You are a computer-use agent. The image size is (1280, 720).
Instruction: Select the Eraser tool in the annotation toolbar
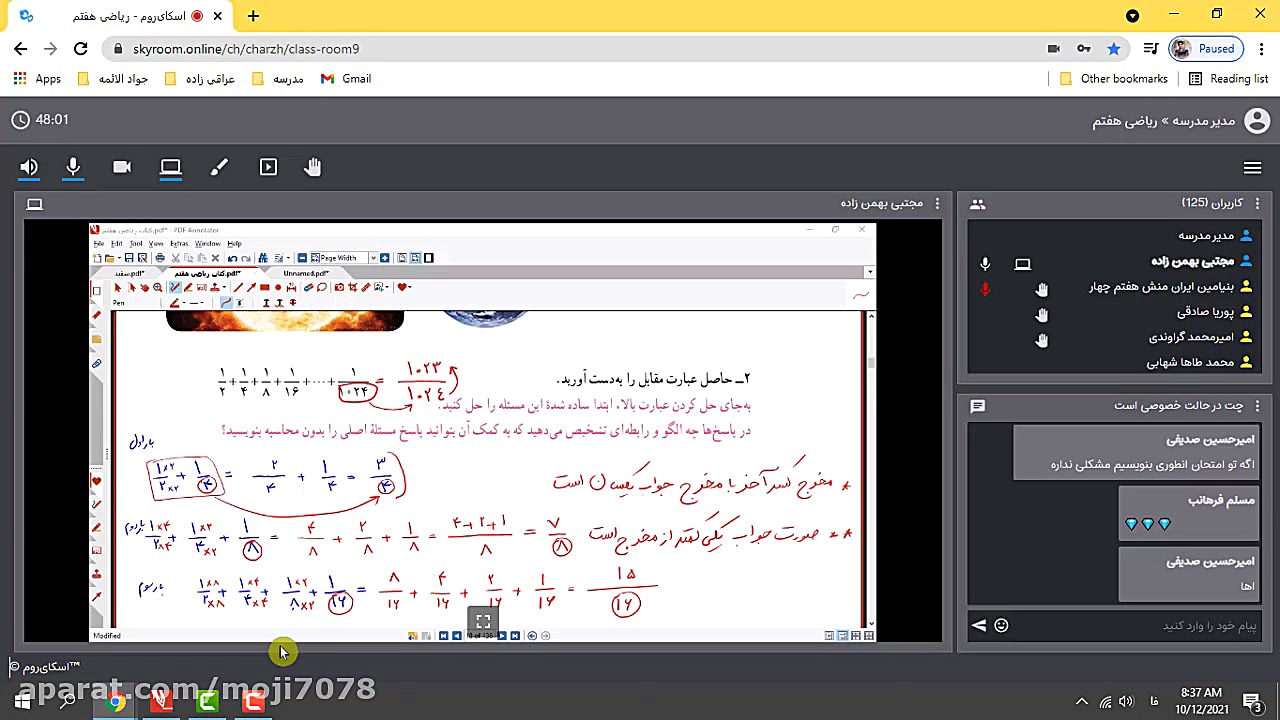(x=309, y=287)
